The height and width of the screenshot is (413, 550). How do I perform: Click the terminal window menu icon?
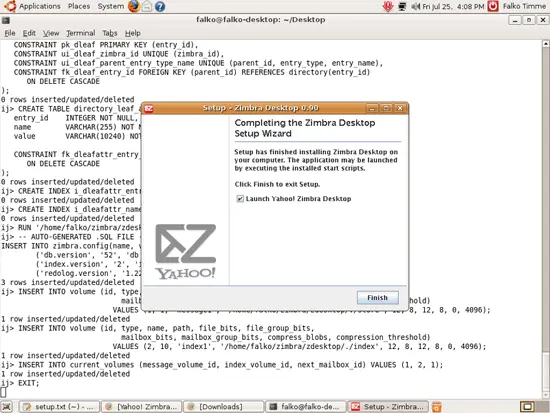point(6,20)
